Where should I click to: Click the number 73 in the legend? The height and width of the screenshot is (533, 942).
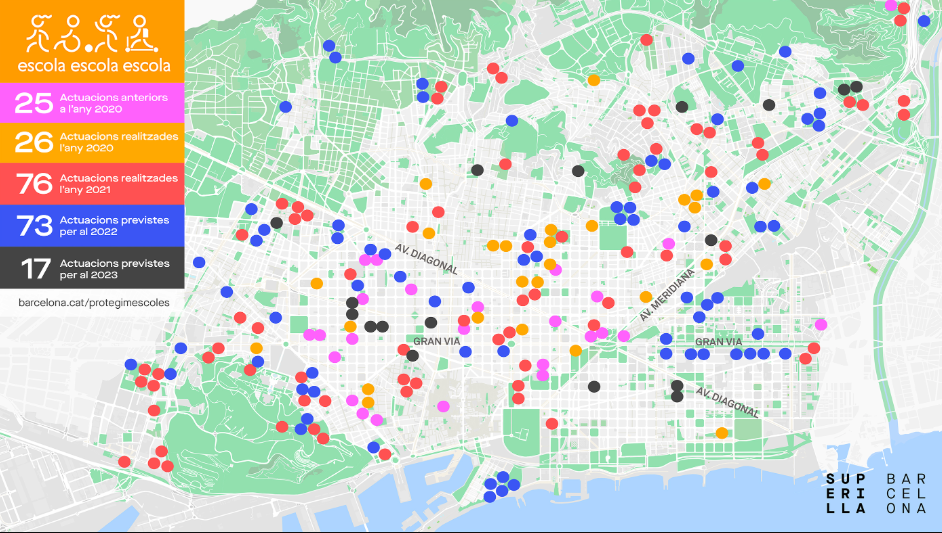(x=35, y=225)
